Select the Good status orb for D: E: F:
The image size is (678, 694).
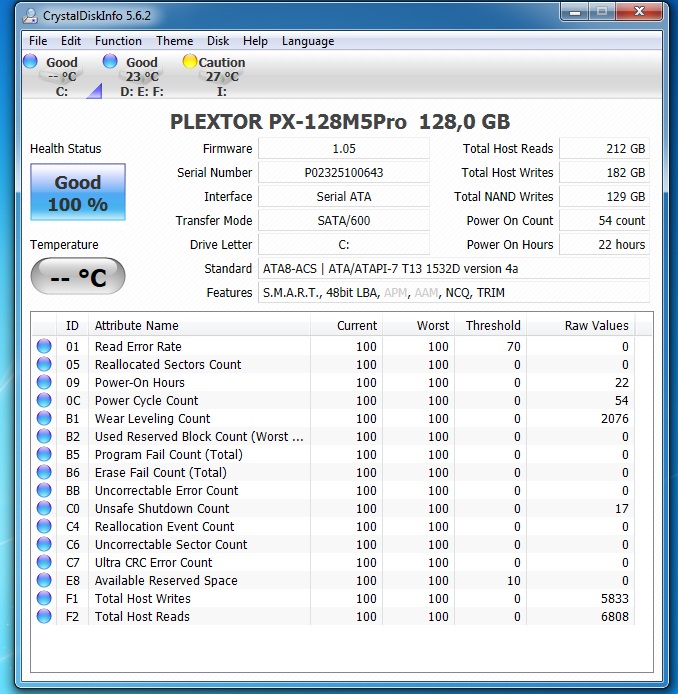tap(110, 62)
